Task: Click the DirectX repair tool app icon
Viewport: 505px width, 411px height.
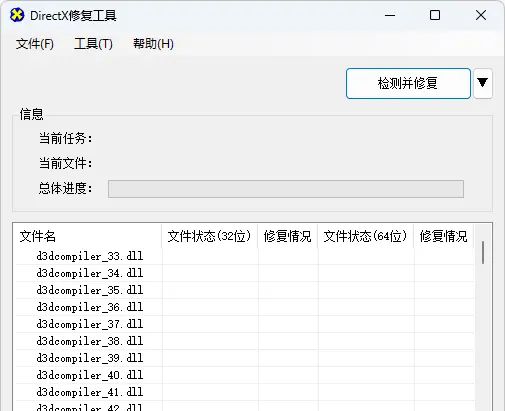Action: point(17,15)
